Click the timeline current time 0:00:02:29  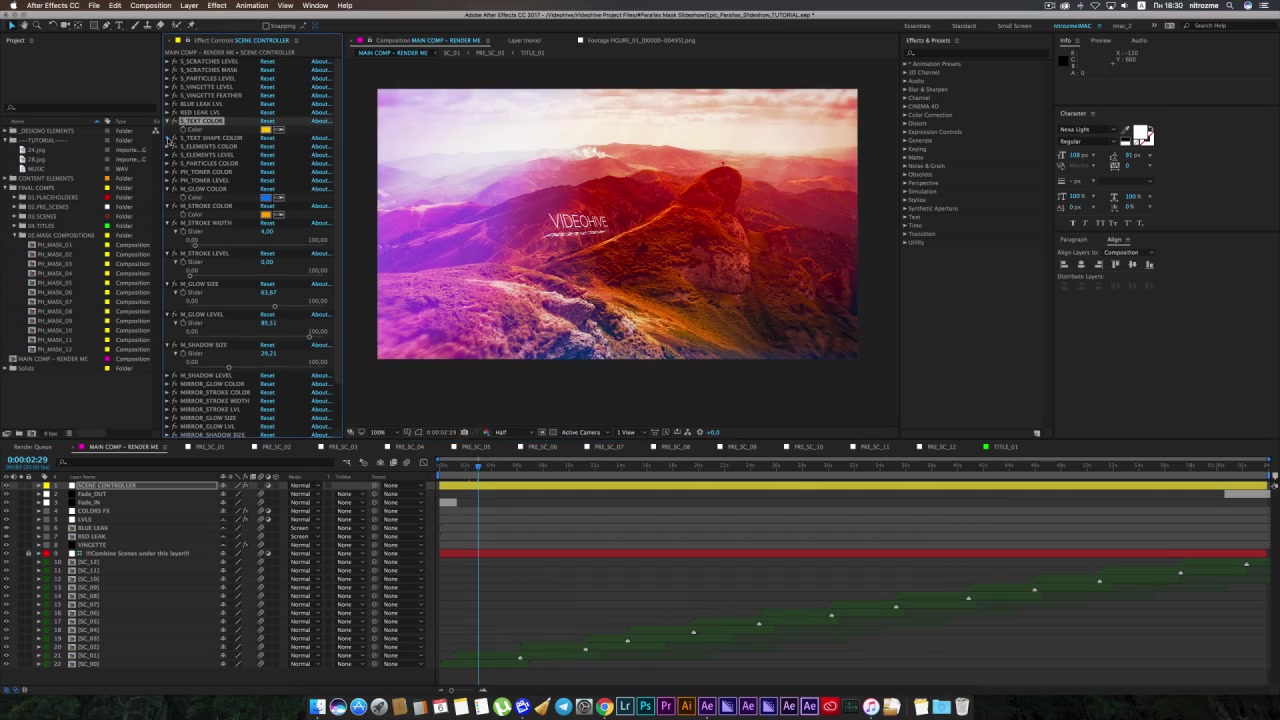(27, 460)
